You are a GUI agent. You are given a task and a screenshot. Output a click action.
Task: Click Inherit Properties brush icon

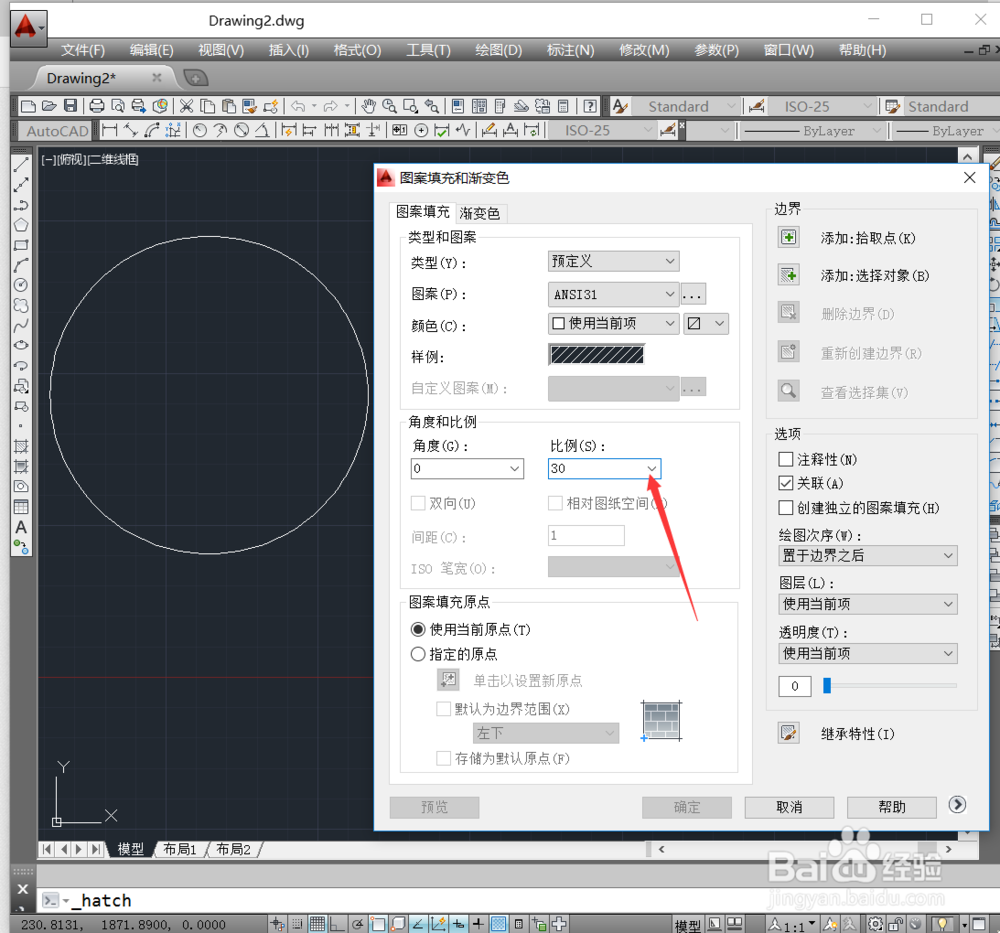pos(789,733)
